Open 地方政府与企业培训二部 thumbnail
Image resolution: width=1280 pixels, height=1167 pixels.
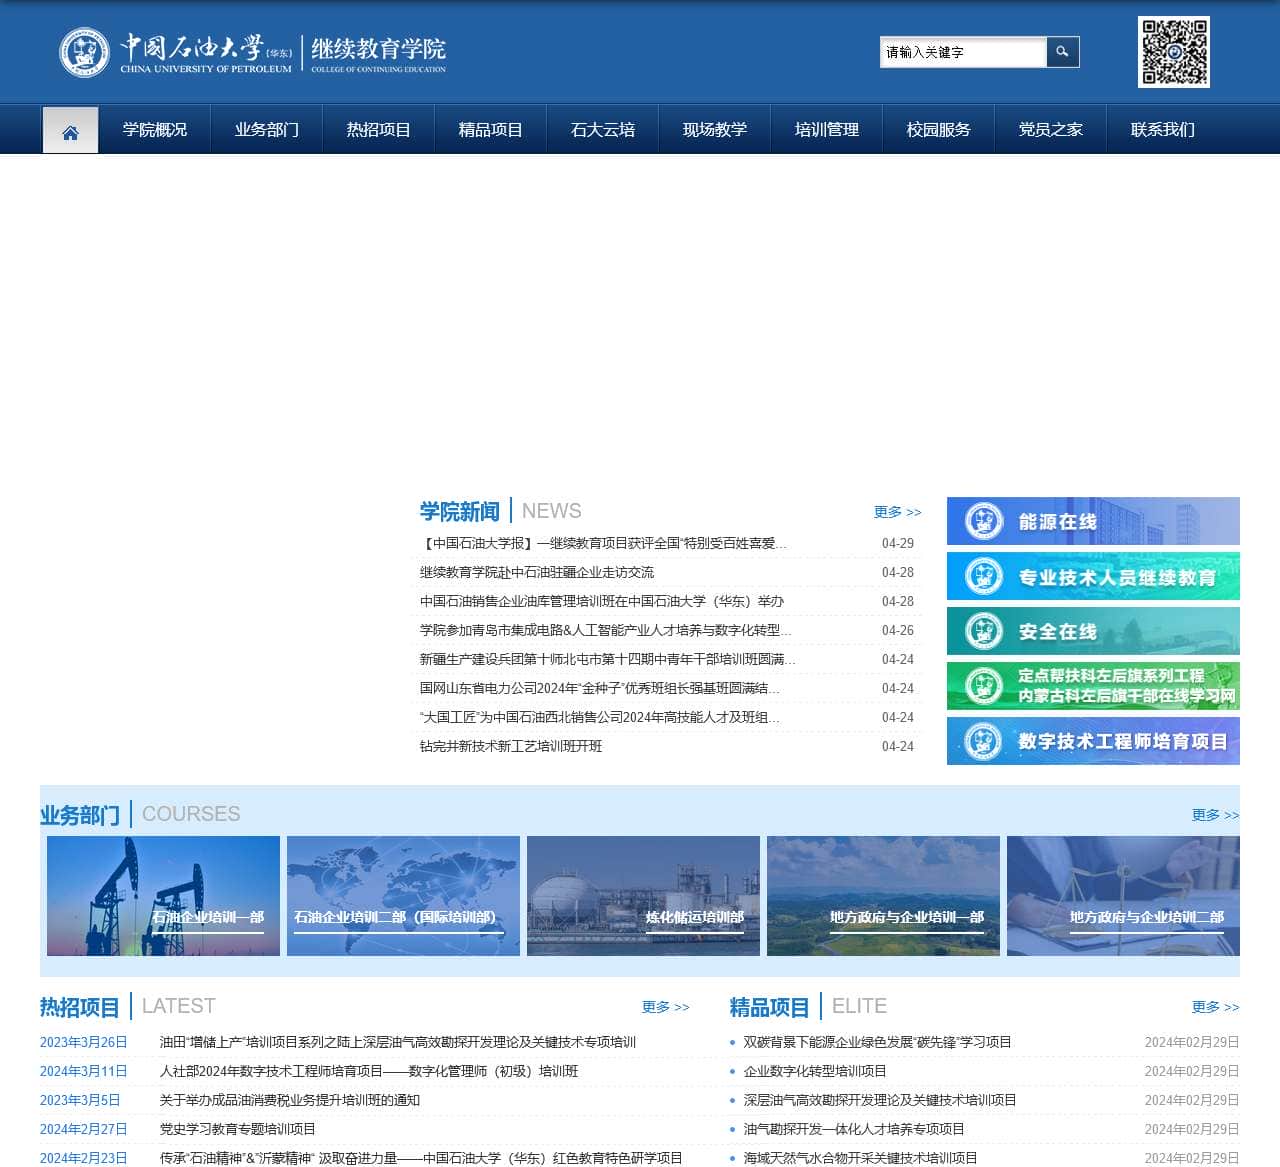tap(1123, 896)
